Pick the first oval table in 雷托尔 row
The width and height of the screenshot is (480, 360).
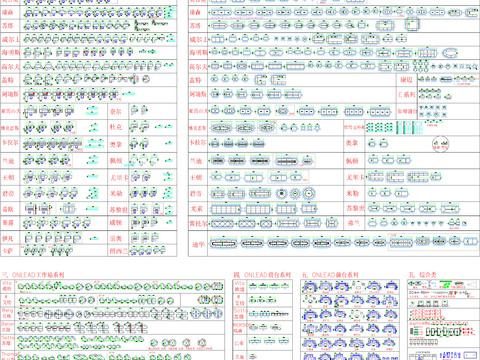click(x=223, y=223)
